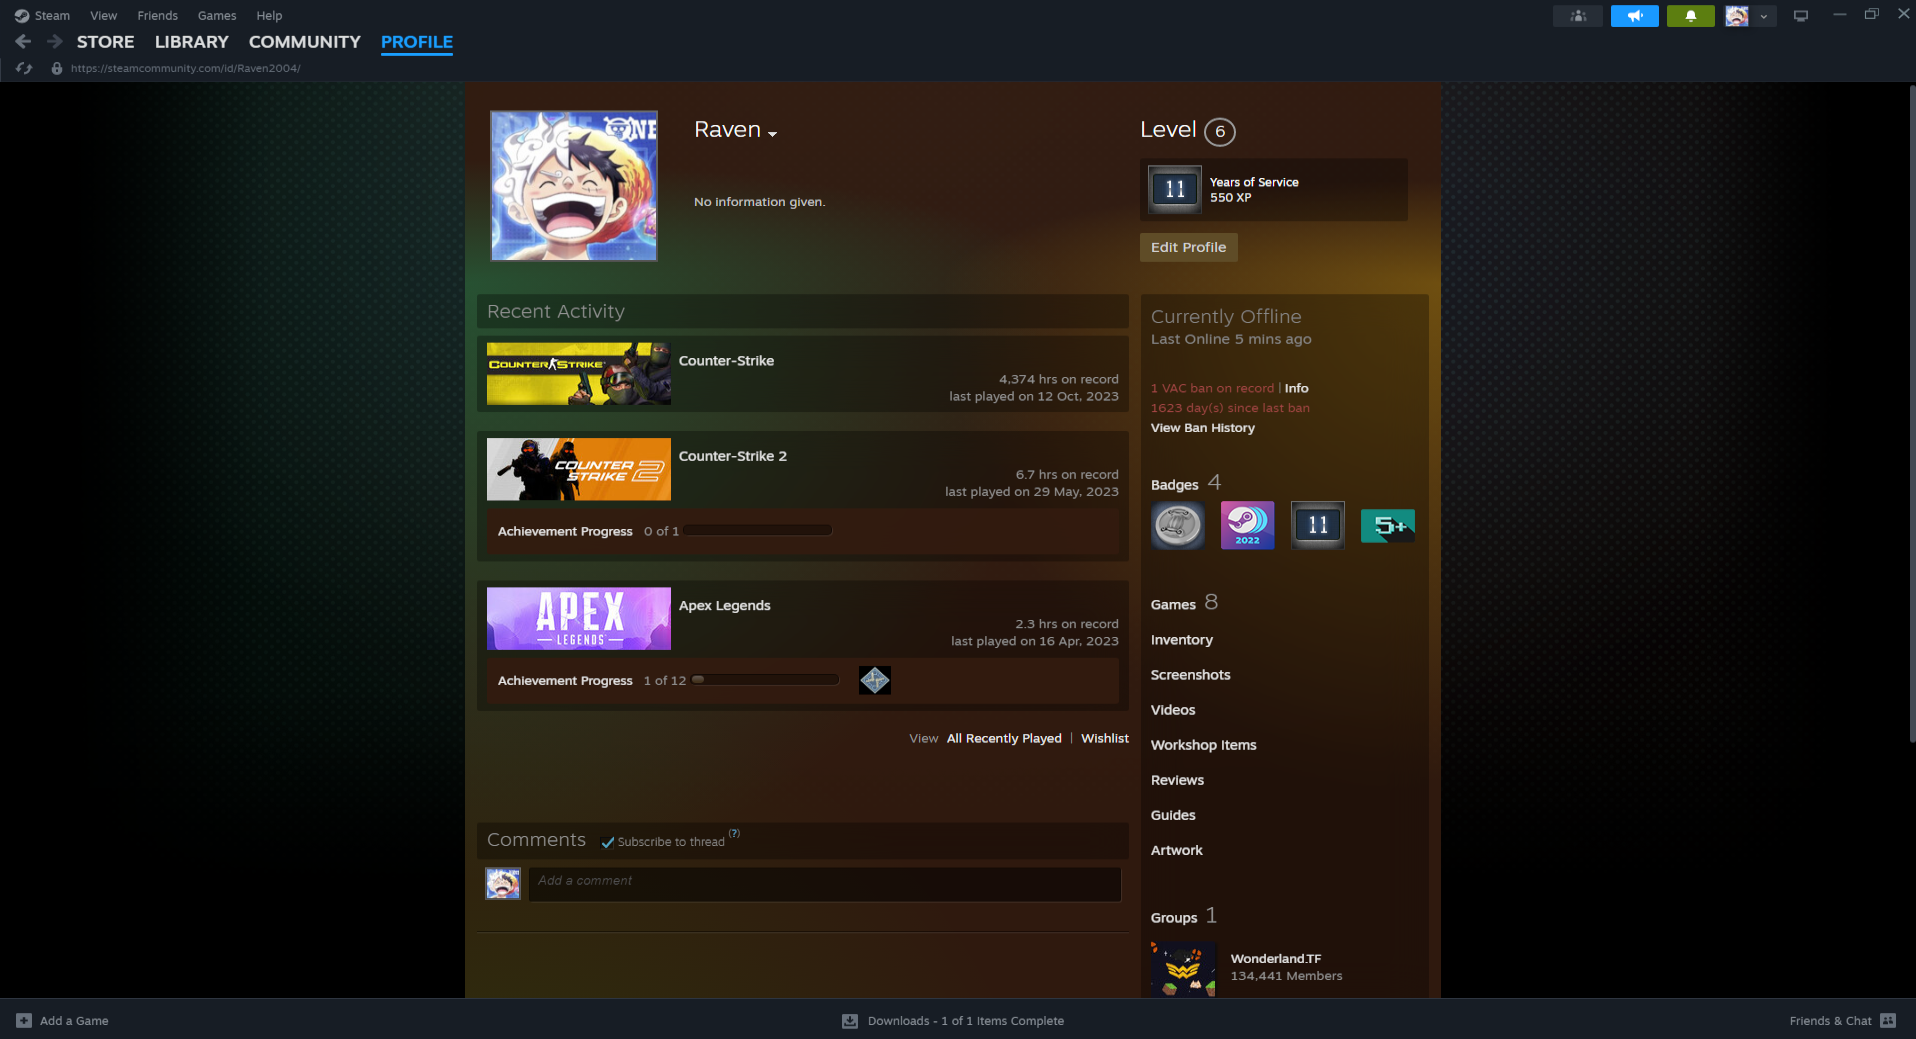Open the friends icon in top bar
1916x1039 pixels.
click(x=1578, y=16)
